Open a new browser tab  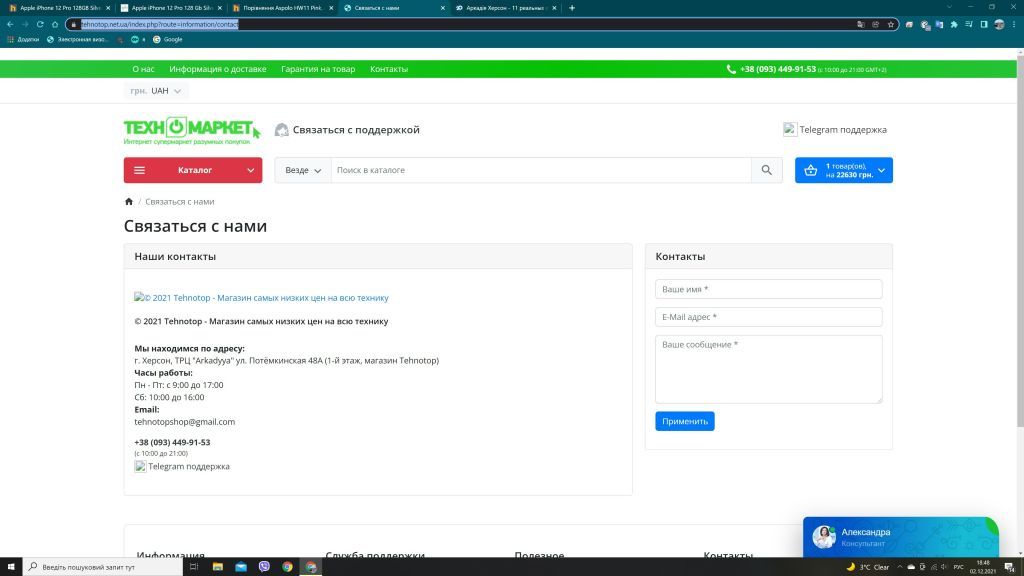[x=572, y=8]
